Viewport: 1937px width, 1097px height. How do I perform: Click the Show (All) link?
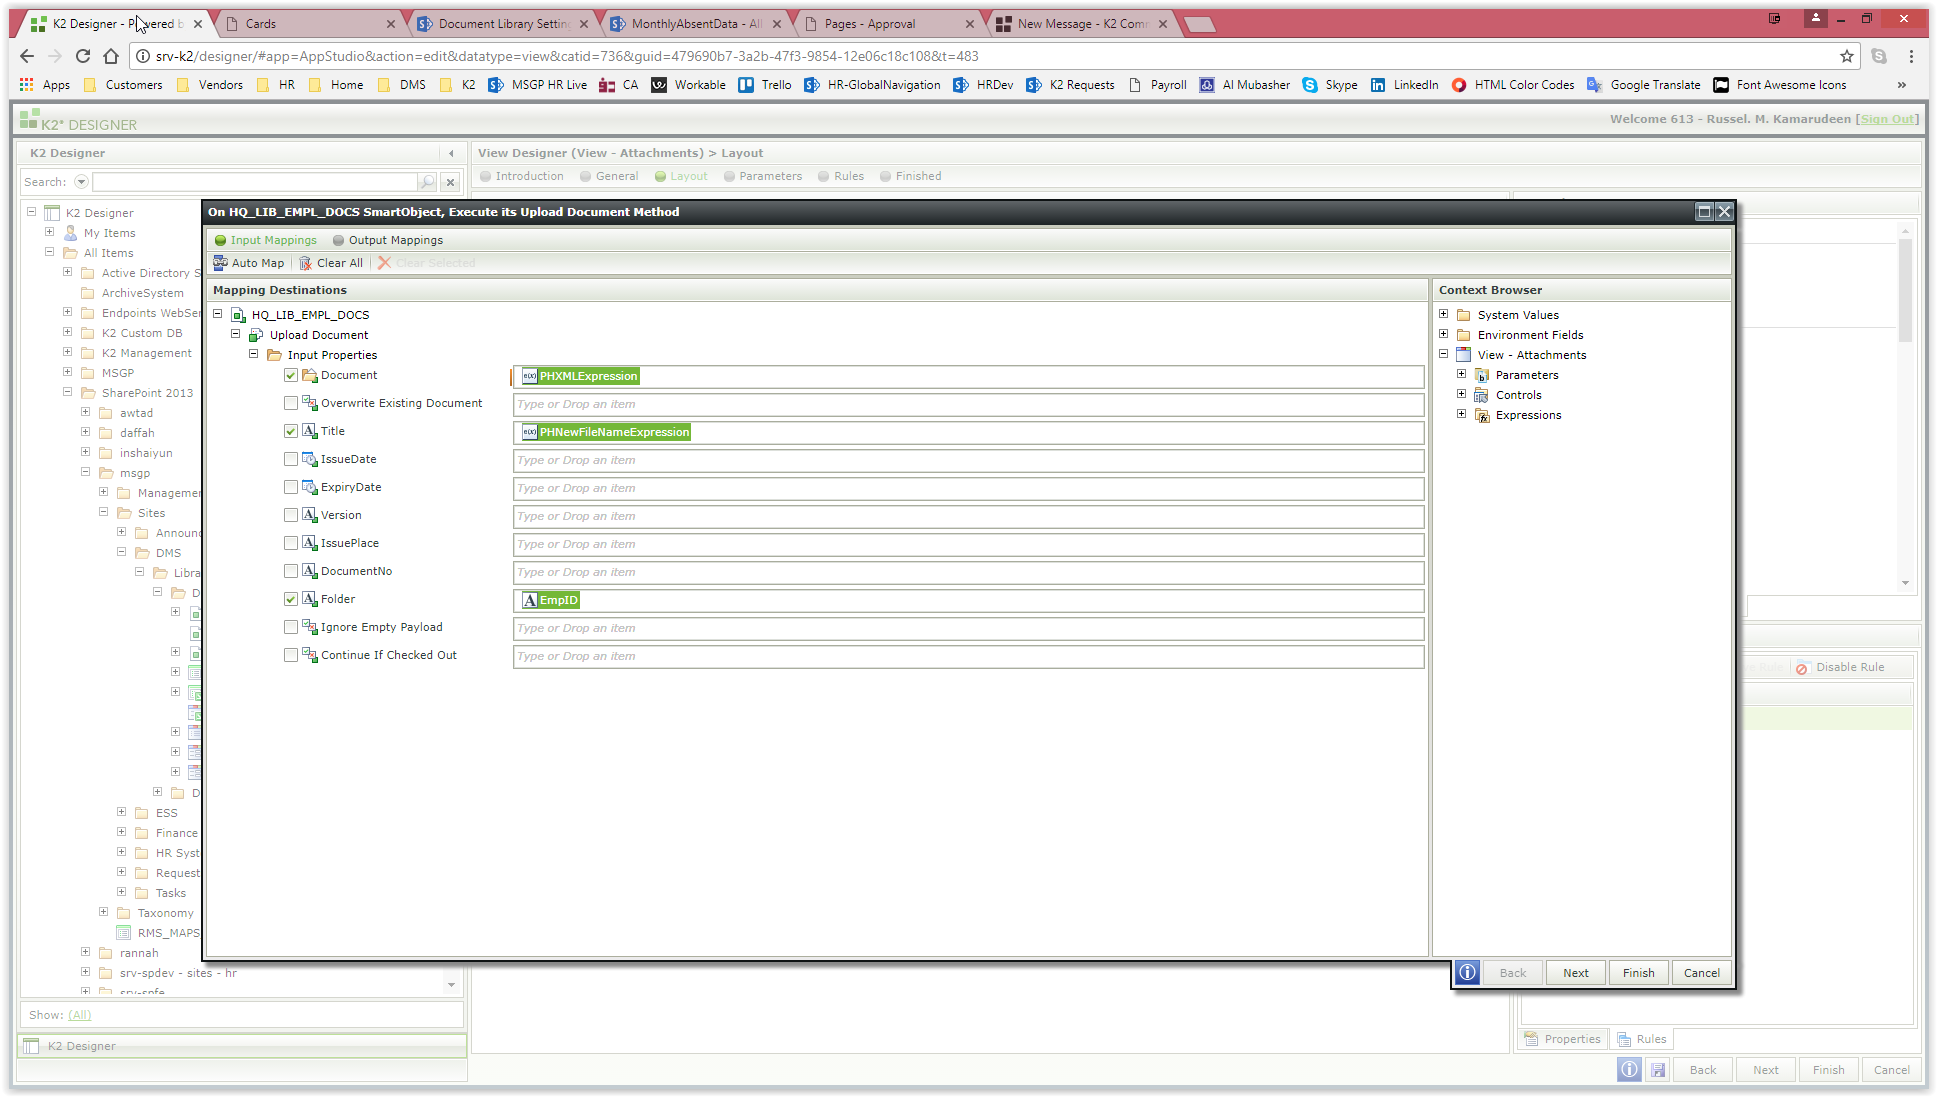click(79, 1015)
